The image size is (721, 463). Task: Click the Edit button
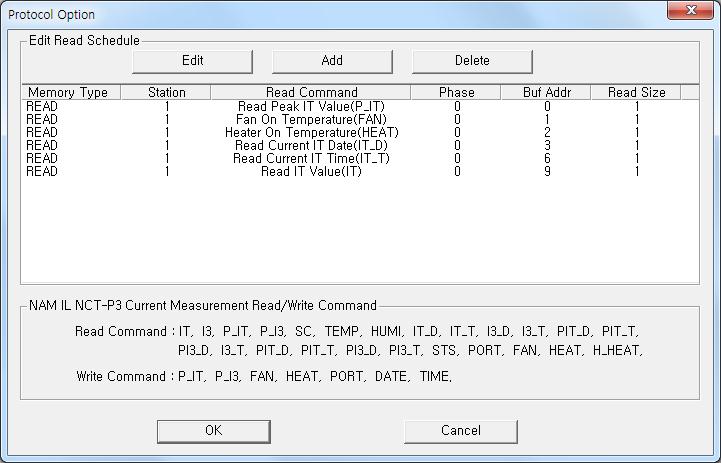coord(192,60)
